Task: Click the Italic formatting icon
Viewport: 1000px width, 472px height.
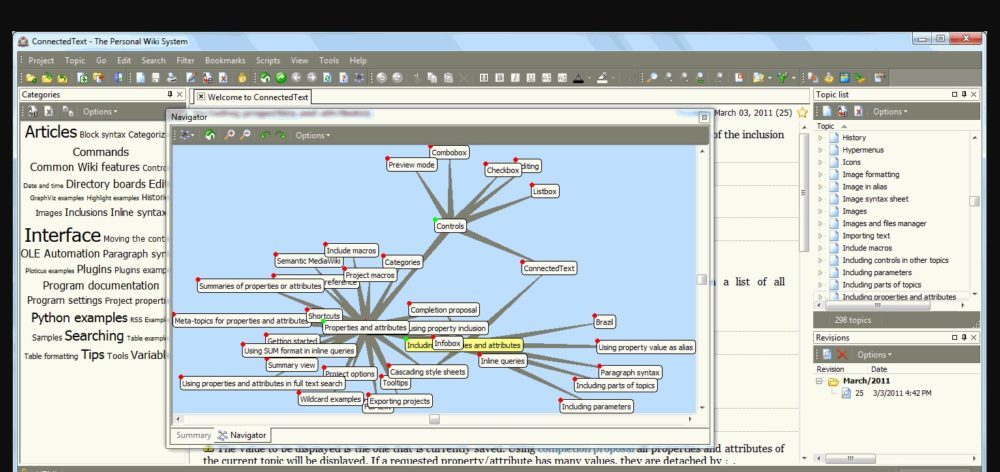Action: point(517,77)
